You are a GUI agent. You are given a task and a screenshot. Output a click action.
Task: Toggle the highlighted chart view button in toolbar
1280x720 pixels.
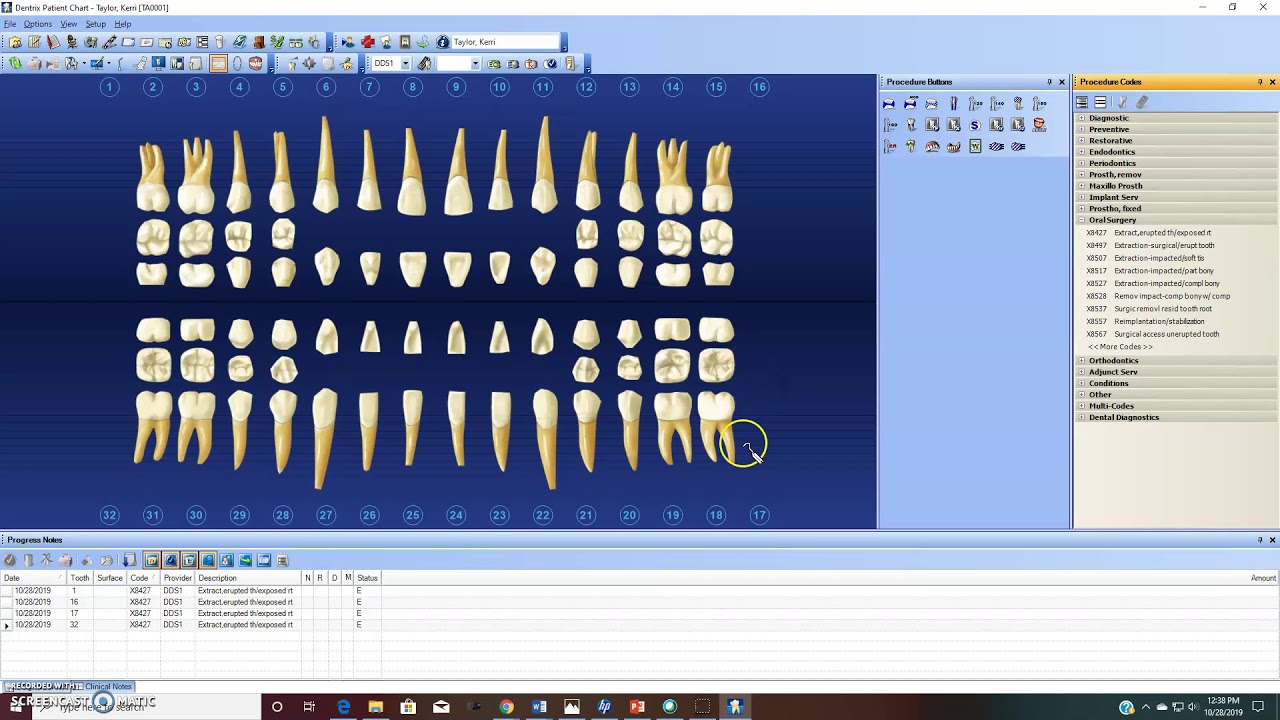pyautogui.click(x=217, y=63)
